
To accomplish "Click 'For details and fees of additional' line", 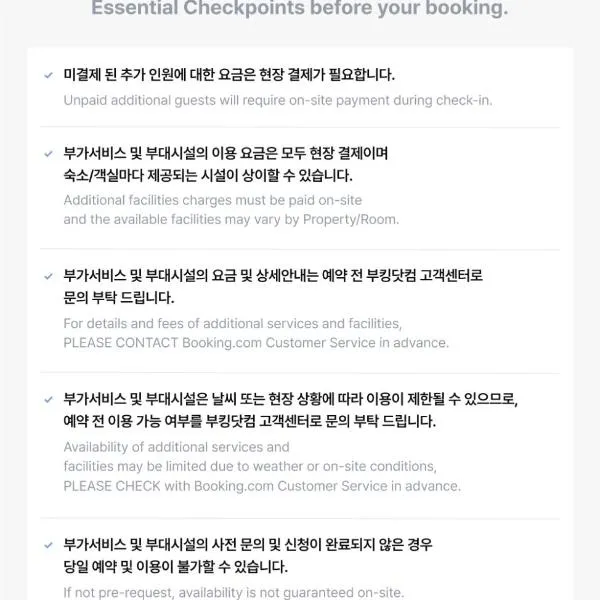I will 233,323.
